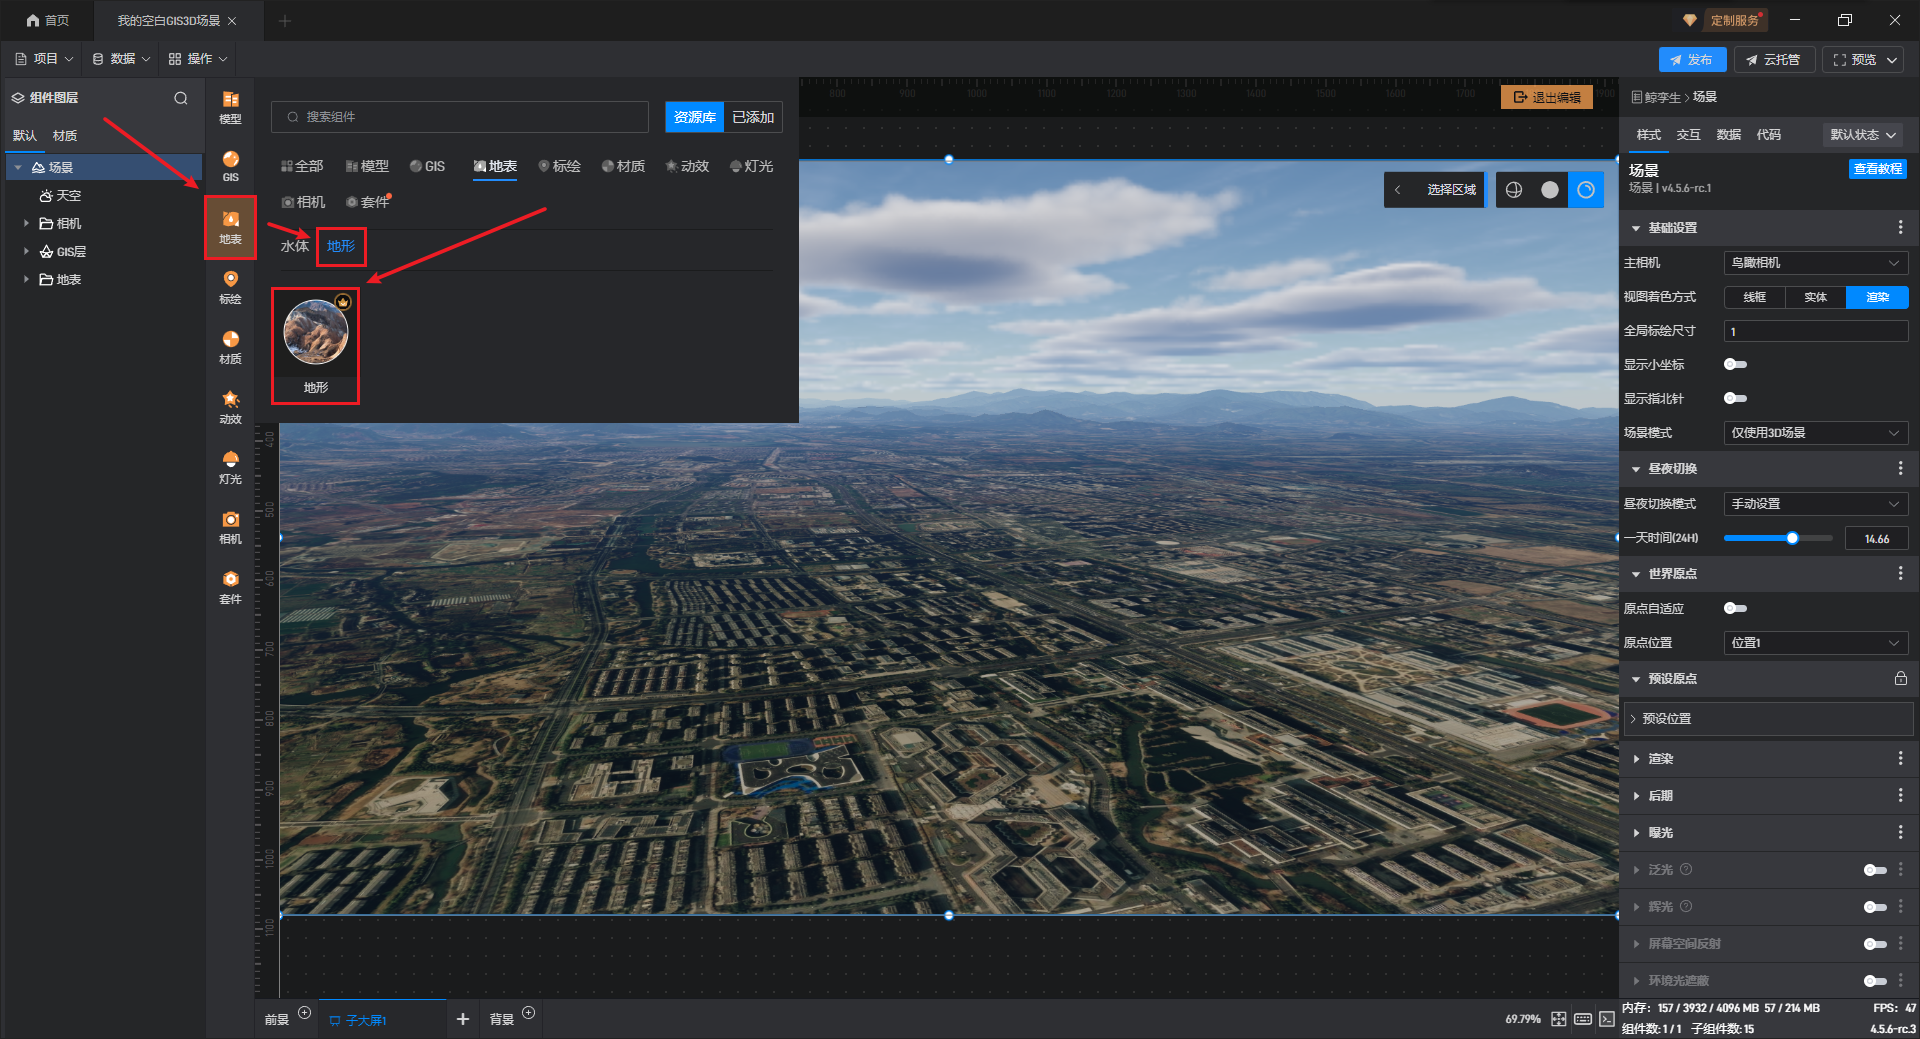Open the 主相机 dropdown
This screenshot has width=1920, height=1039.
point(1815,263)
